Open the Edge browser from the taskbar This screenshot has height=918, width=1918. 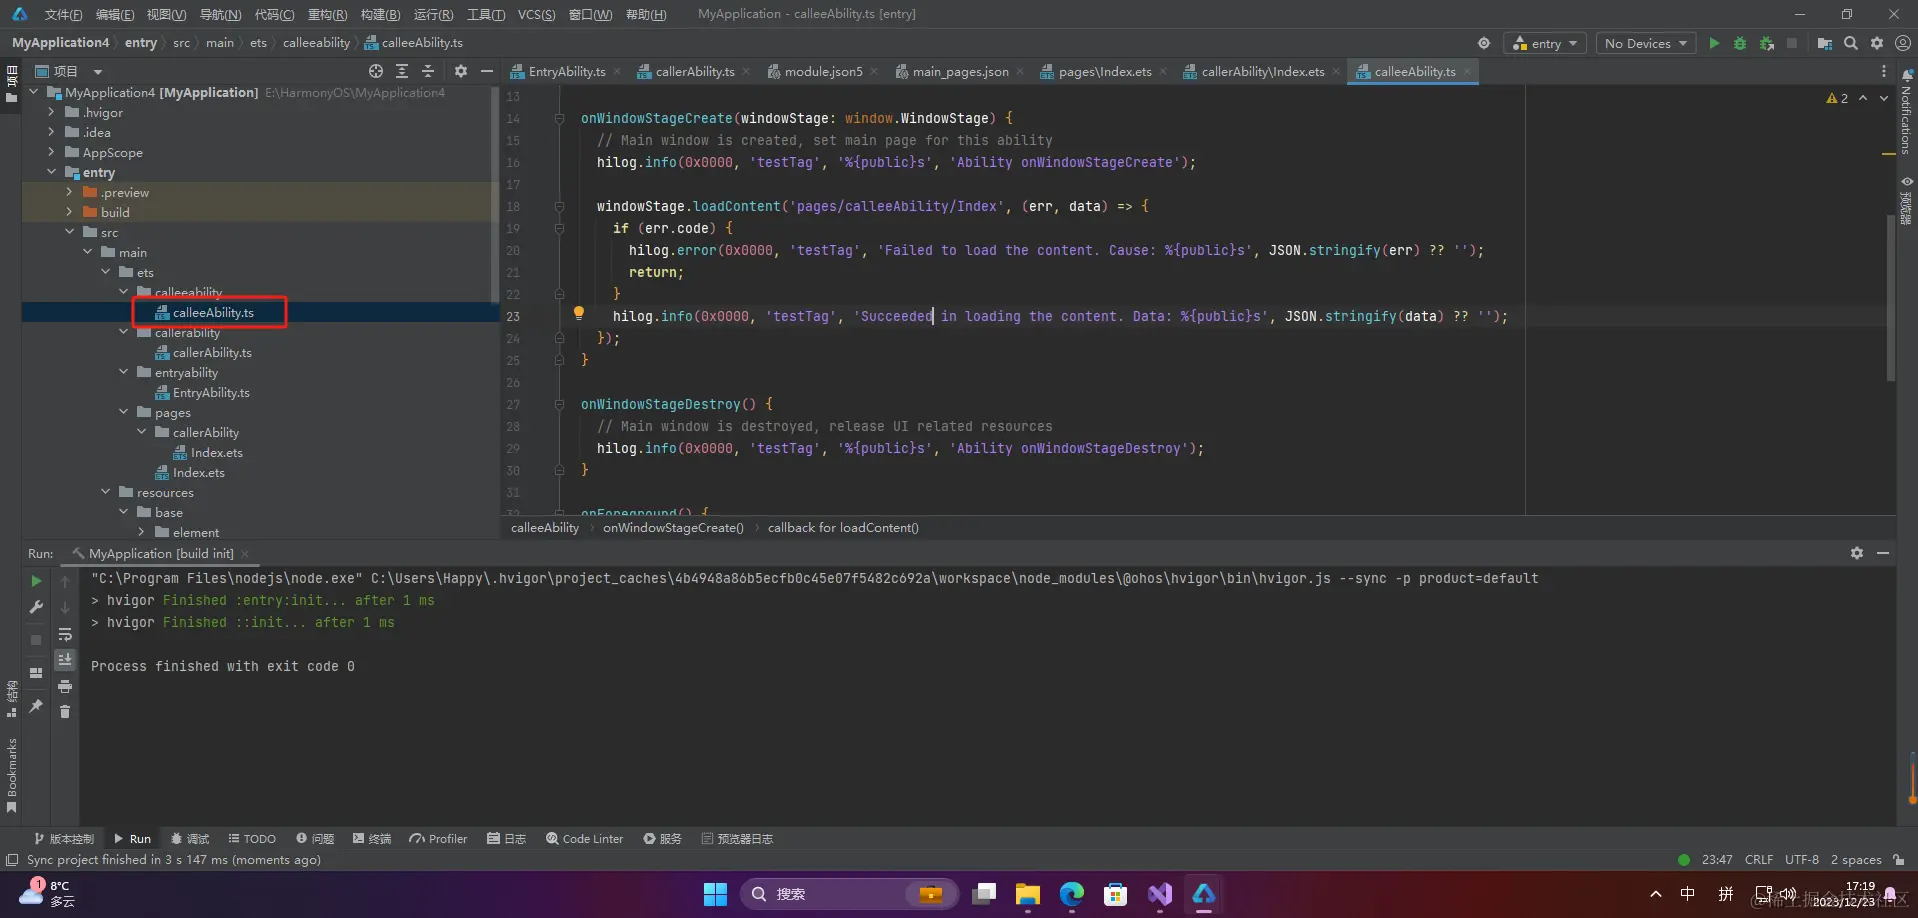tap(1071, 894)
